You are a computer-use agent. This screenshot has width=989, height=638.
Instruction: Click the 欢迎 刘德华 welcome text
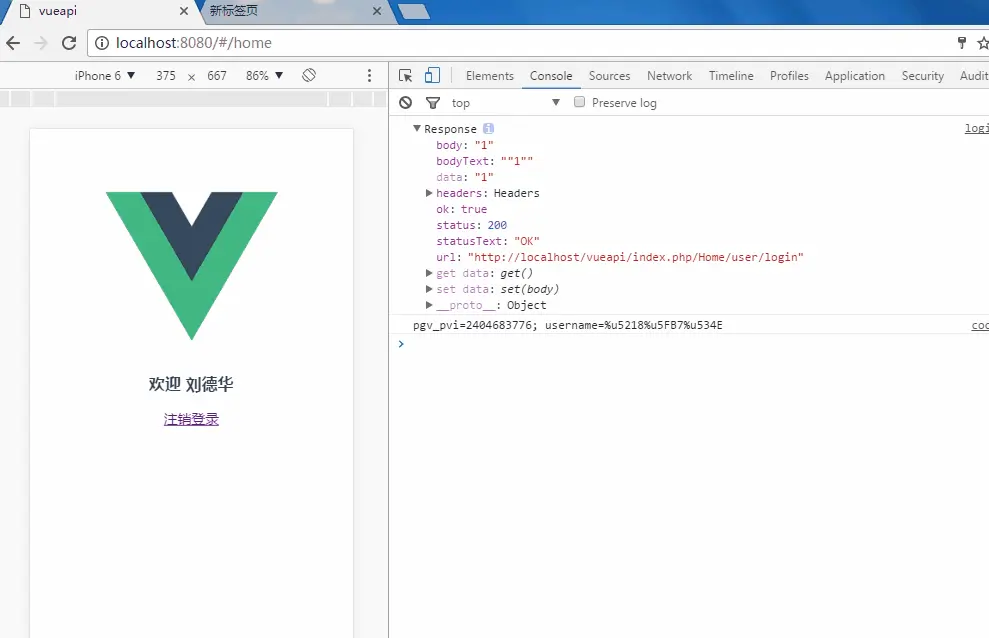click(191, 384)
